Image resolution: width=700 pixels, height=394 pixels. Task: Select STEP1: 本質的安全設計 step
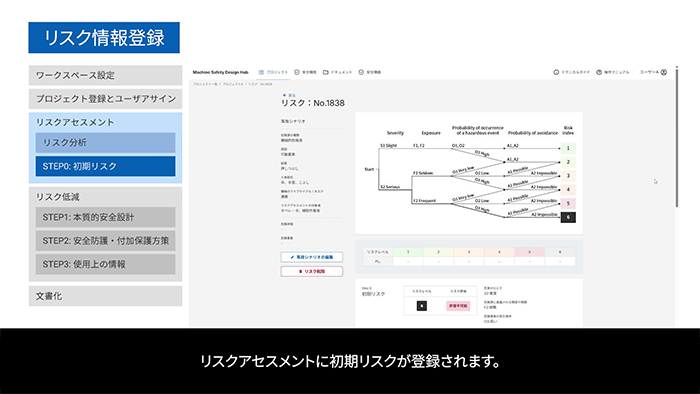(x=105, y=217)
